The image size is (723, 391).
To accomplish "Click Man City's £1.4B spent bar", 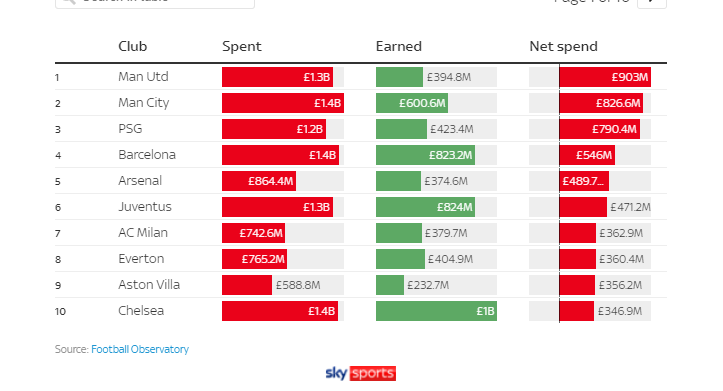I will pos(283,103).
